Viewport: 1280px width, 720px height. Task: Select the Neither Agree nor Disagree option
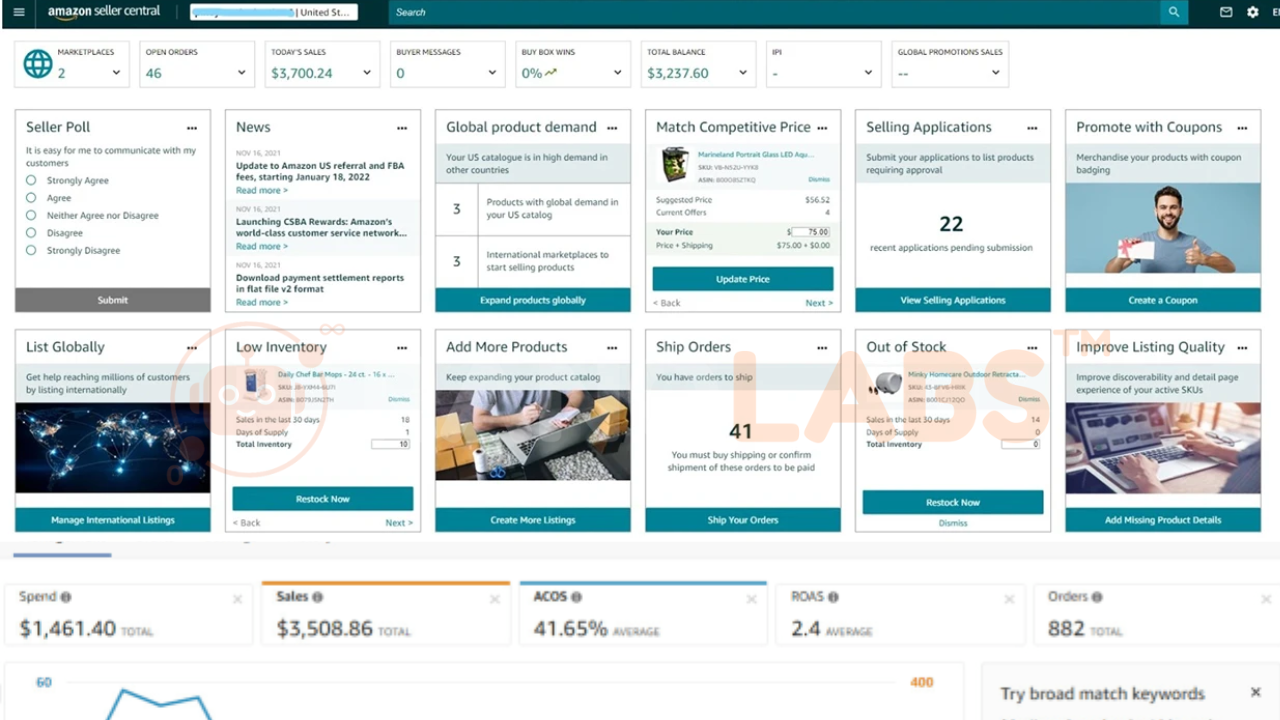[x=31, y=215]
